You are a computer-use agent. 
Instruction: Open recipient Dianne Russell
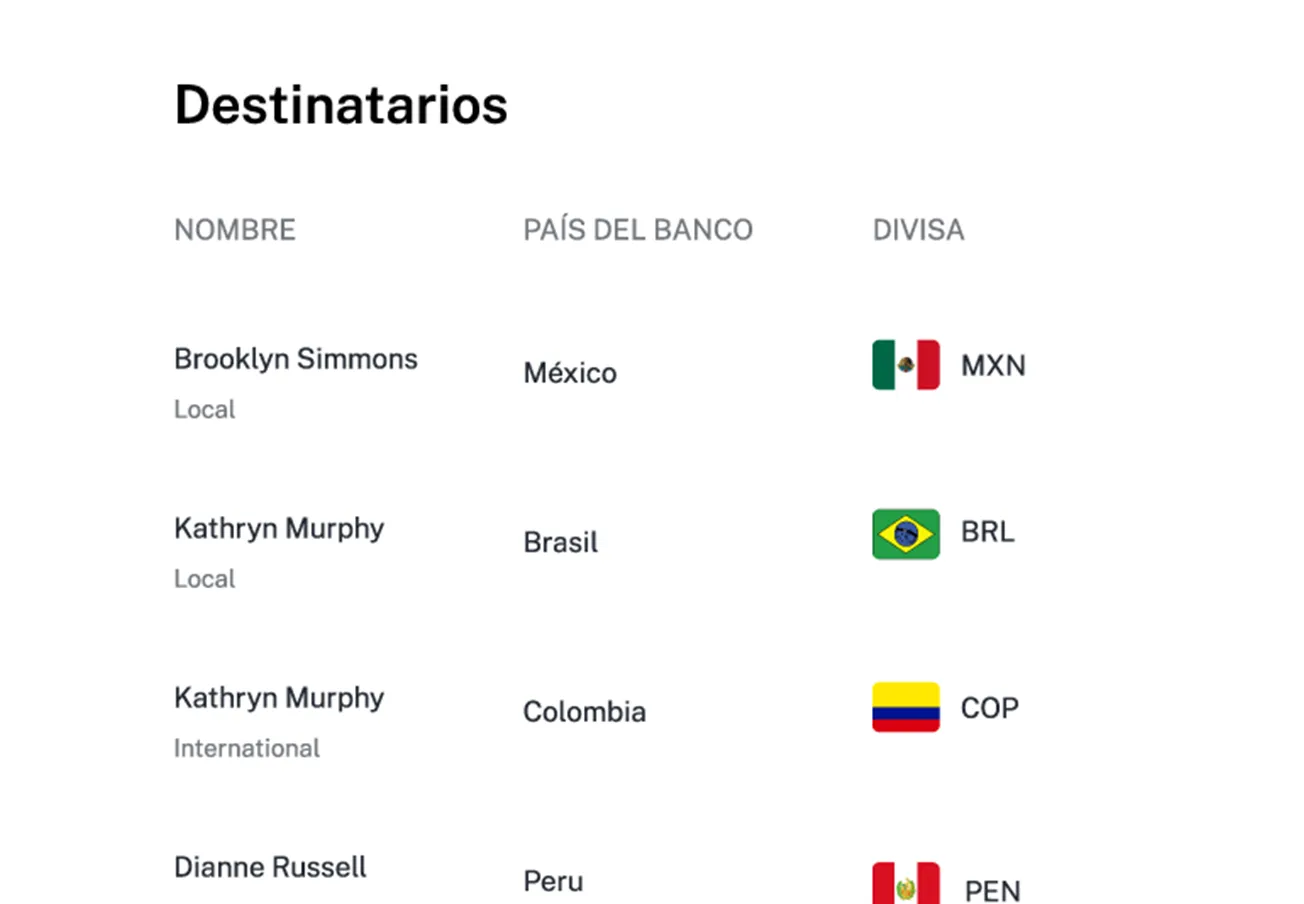(270, 867)
